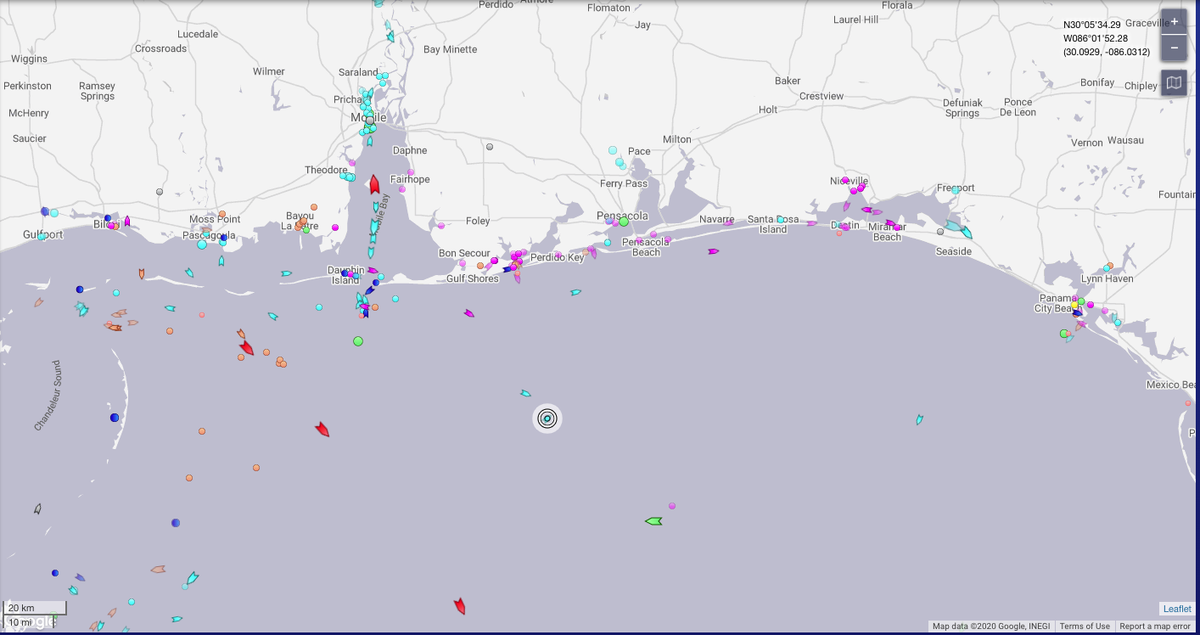Select the magenta vessel next to Biloxi
This screenshot has height=635, width=1200.
127,221
